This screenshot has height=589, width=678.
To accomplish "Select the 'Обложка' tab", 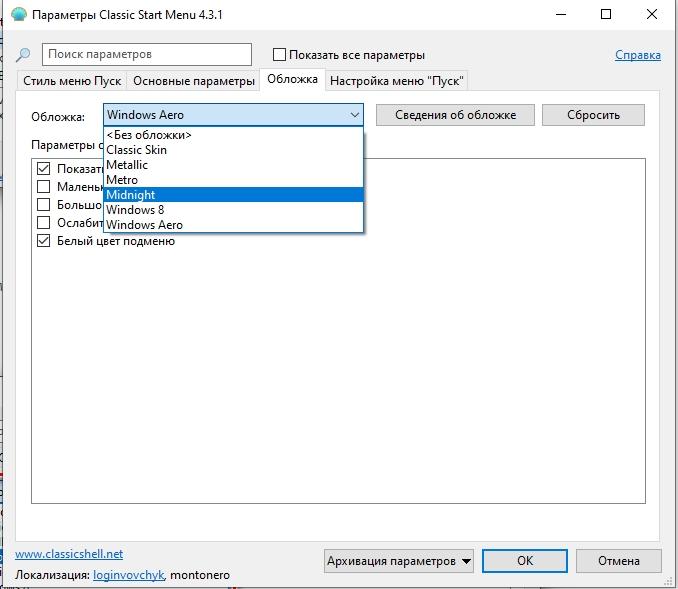I will [292, 79].
